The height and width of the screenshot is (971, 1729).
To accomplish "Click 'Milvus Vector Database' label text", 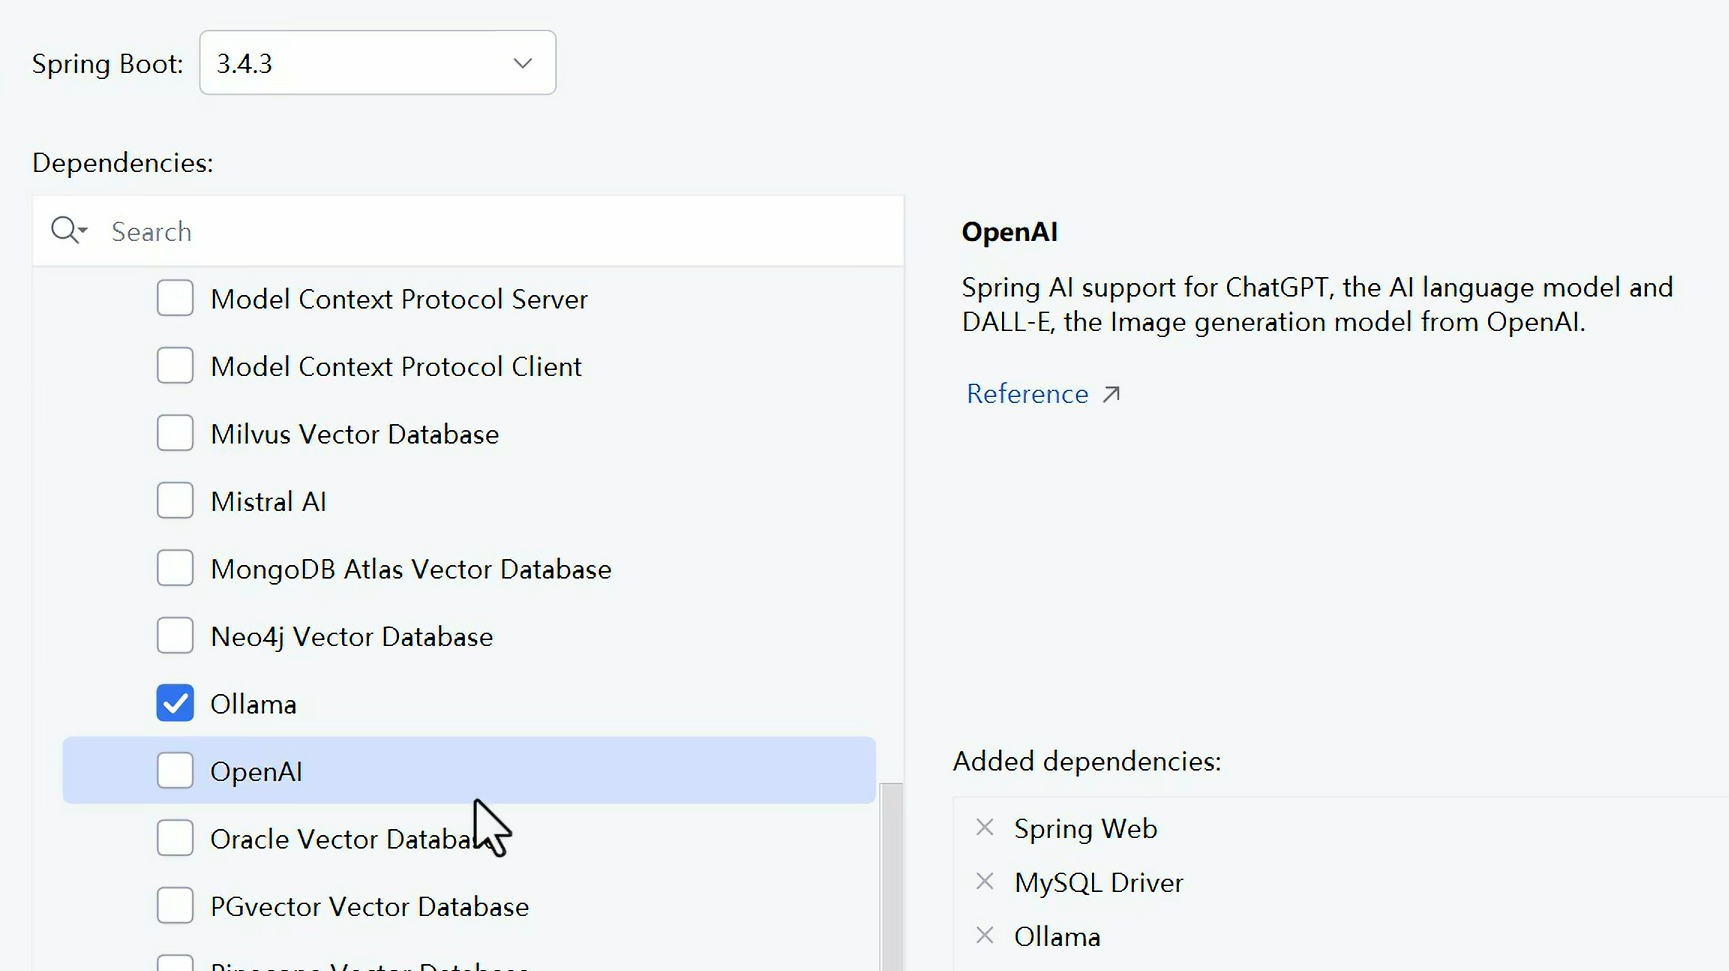I will coord(354,434).
